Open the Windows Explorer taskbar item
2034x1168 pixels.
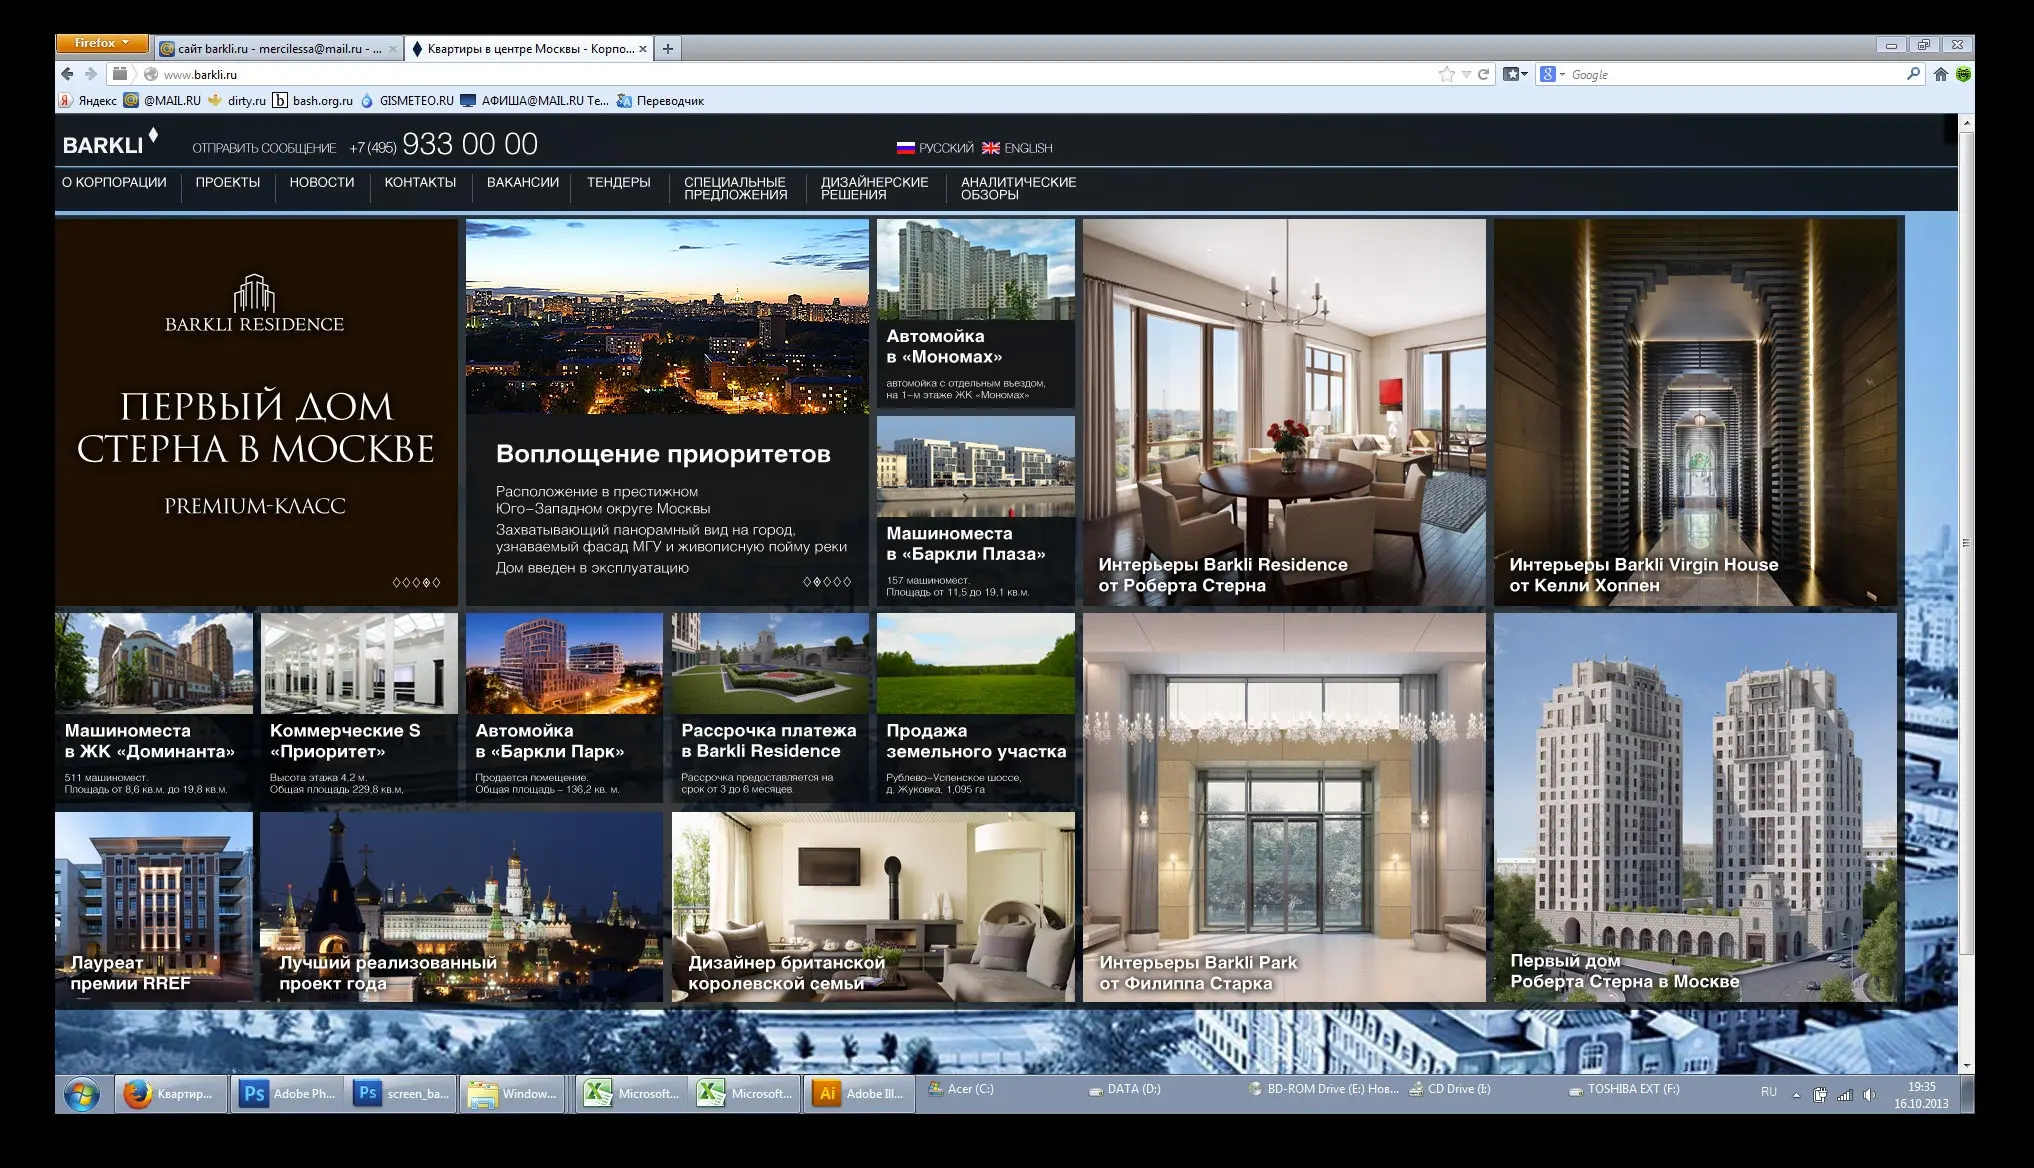pyautogui.click(x=514, y=1094)
